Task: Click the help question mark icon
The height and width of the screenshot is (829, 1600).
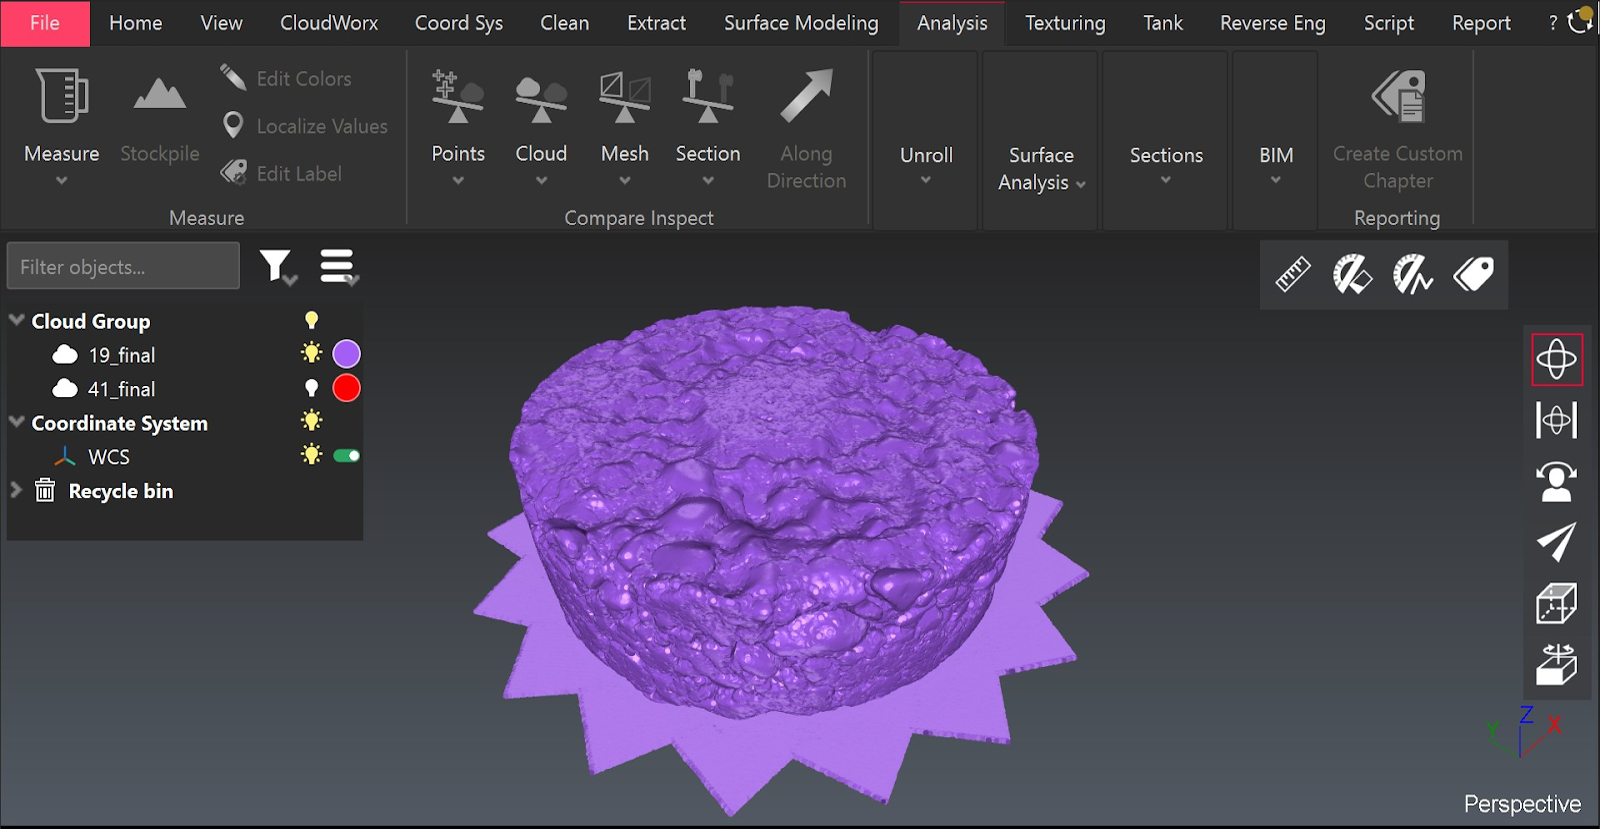Action: [1552, 22]
